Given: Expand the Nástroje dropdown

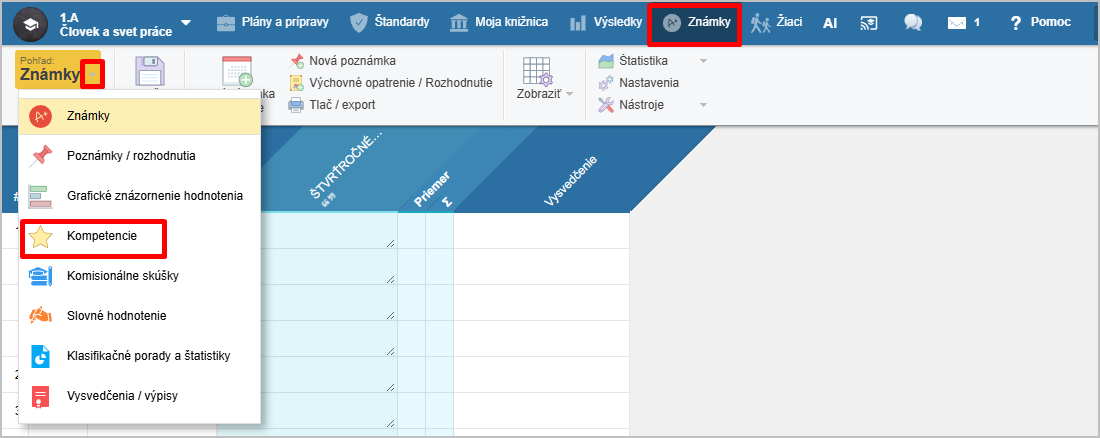Looking at the screenshot, I should pyautogui.click(x=703, y=105).
